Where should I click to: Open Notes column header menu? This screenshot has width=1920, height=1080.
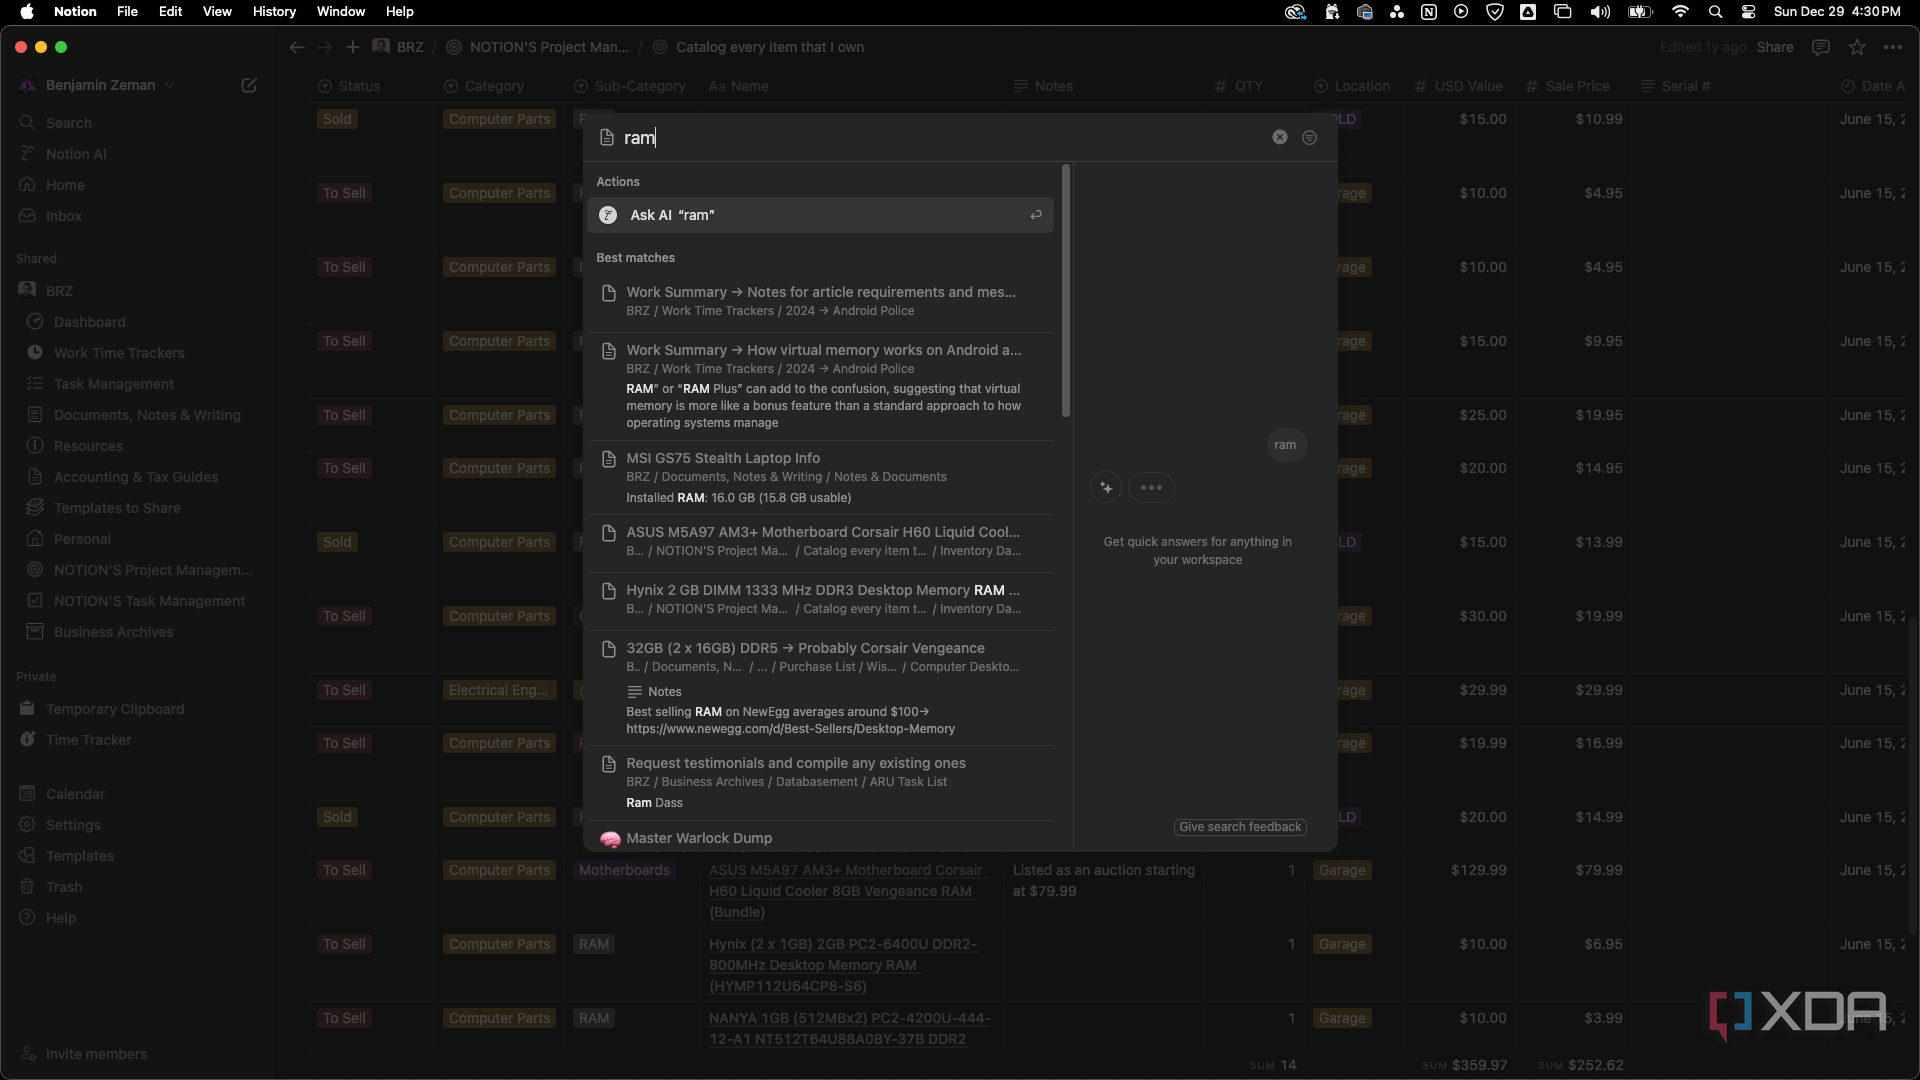click(1044, 86)
